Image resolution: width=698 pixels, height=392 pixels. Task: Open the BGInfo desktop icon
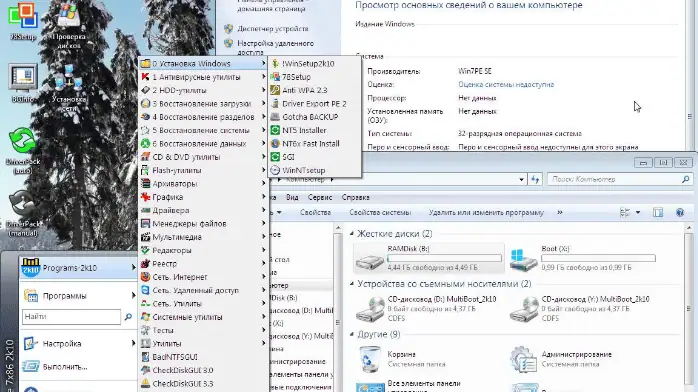point(23,84)
